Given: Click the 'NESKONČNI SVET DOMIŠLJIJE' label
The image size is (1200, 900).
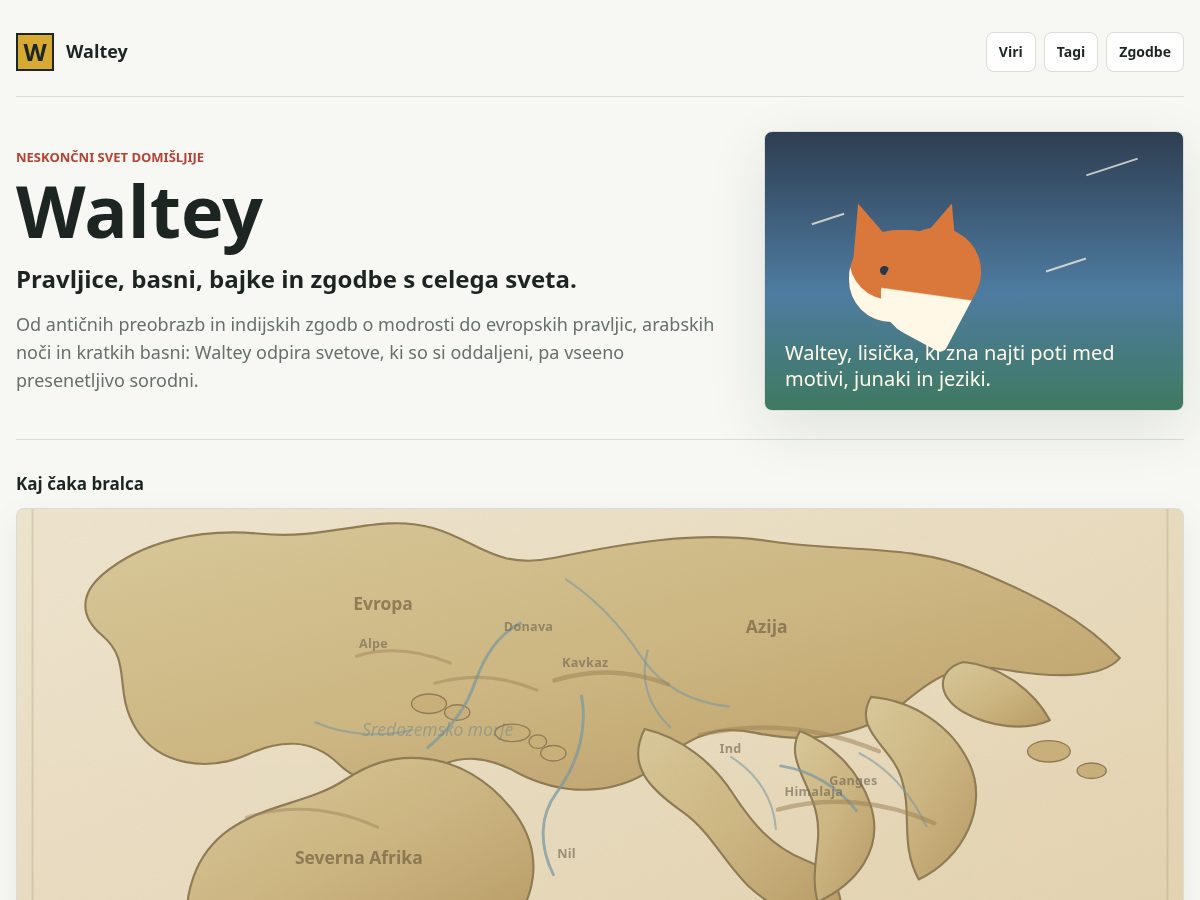Looking at the screenshot, I should [110, 157].
